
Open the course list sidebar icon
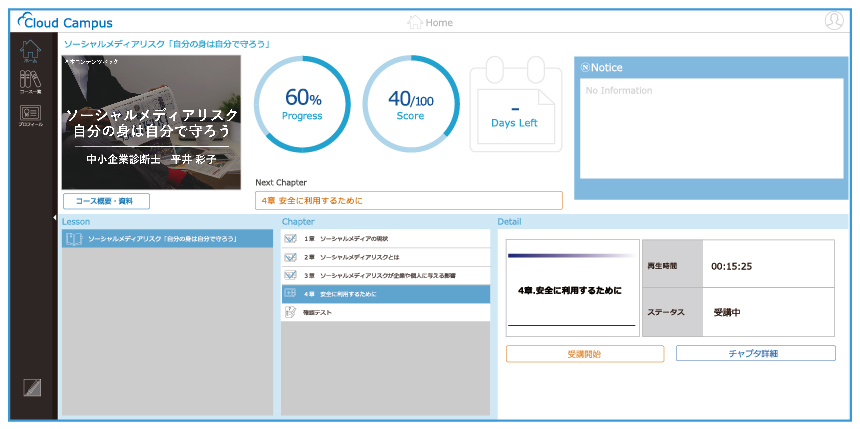coord(31,84)
